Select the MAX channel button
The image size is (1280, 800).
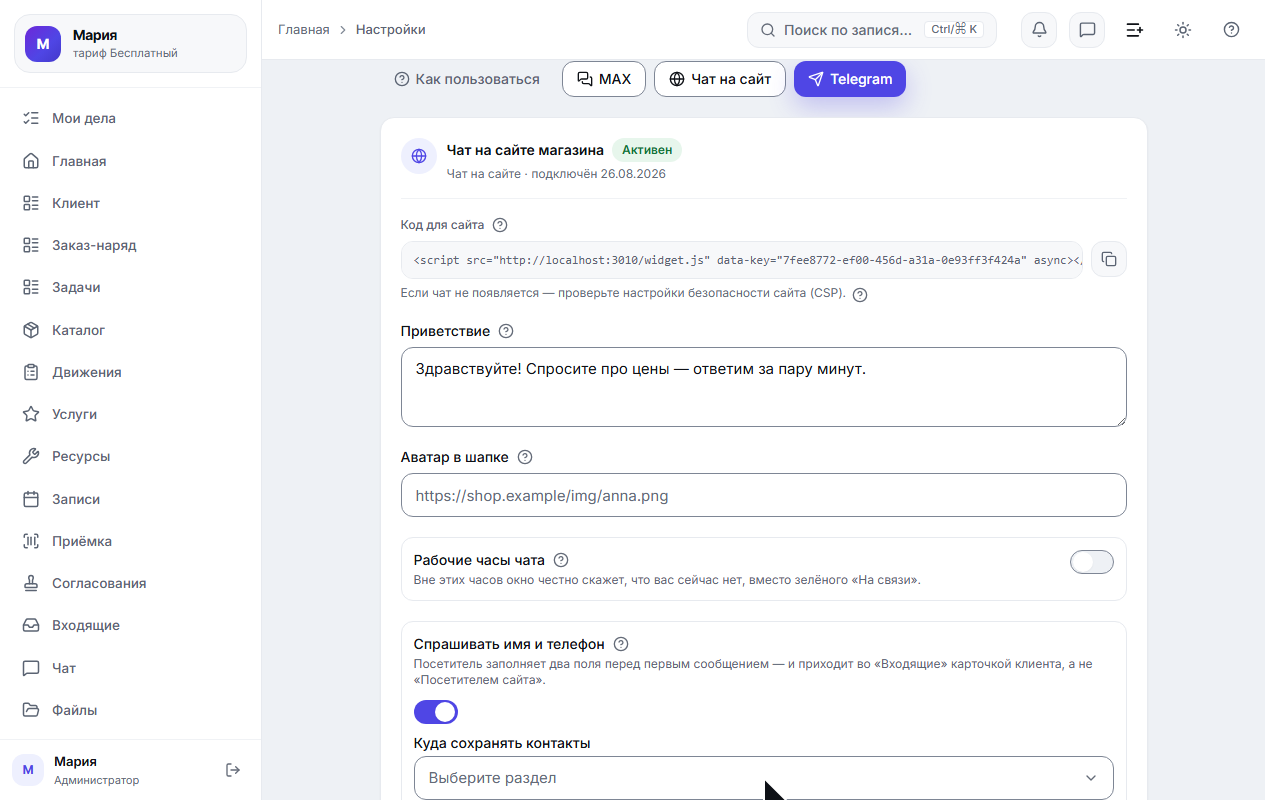pyautogui.click(x=604, y=79)
